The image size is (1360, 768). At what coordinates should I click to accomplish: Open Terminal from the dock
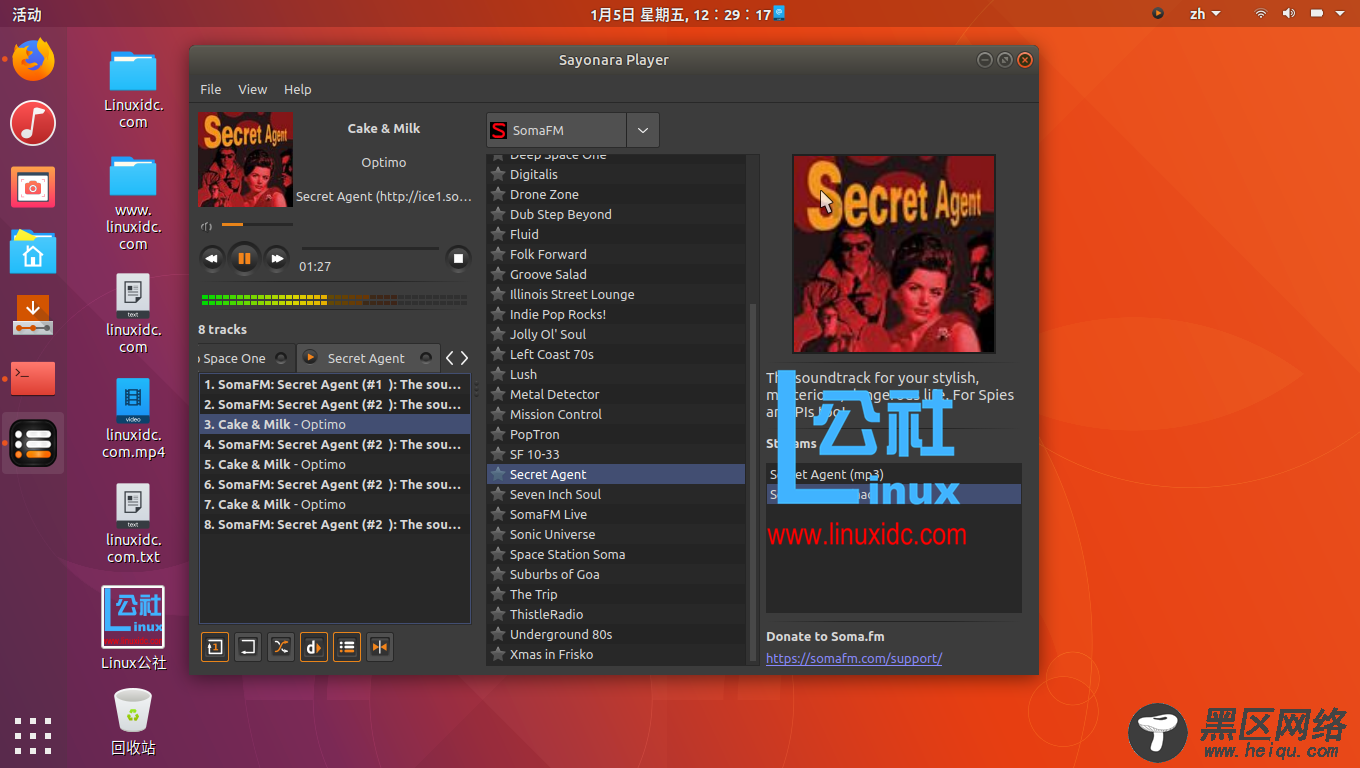click(33, 378)
